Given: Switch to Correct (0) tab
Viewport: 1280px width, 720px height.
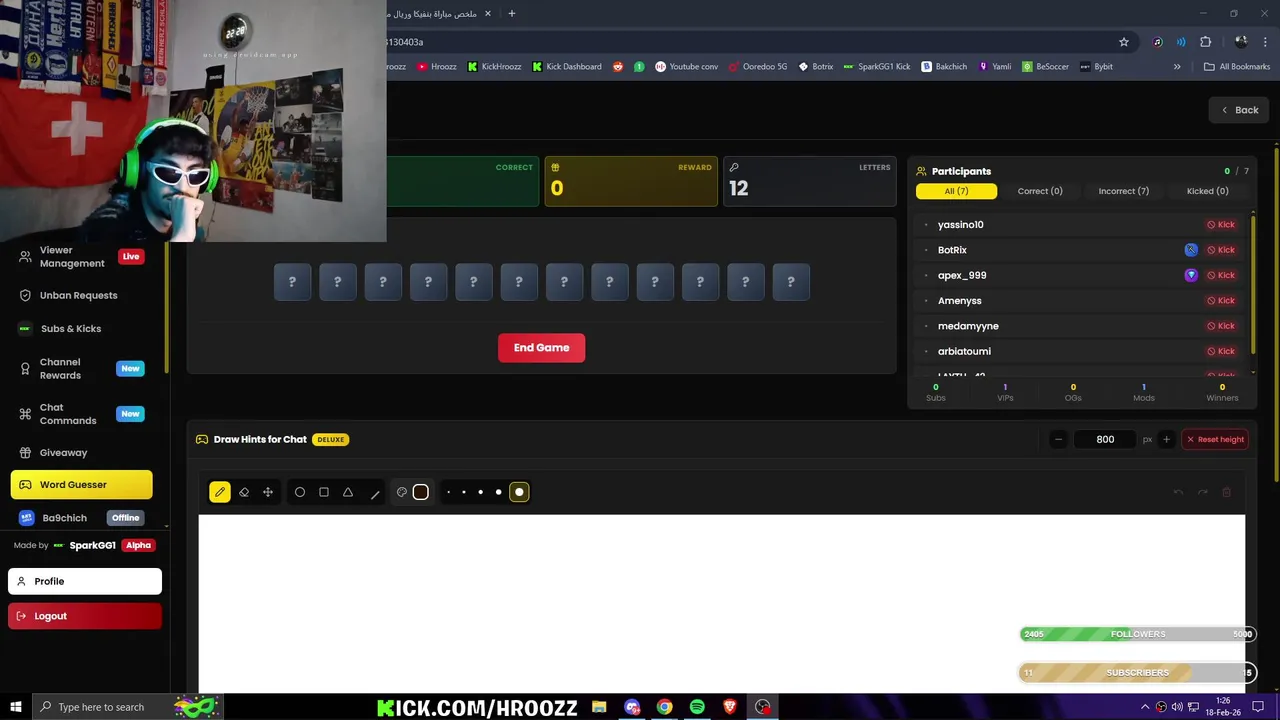Looking at the screenshot, I should (x=1040, y=191).
